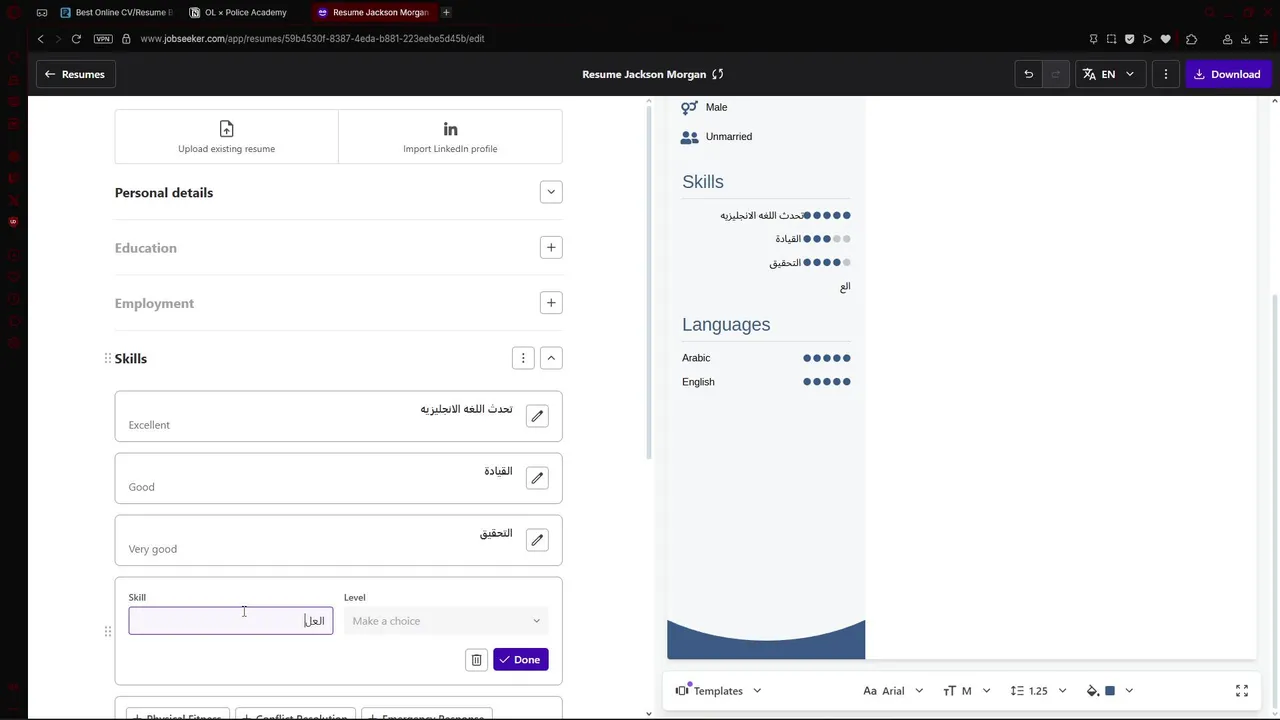Expand the Personal details section
This screenshot has width=1280, height=720.
click(551, 192)
